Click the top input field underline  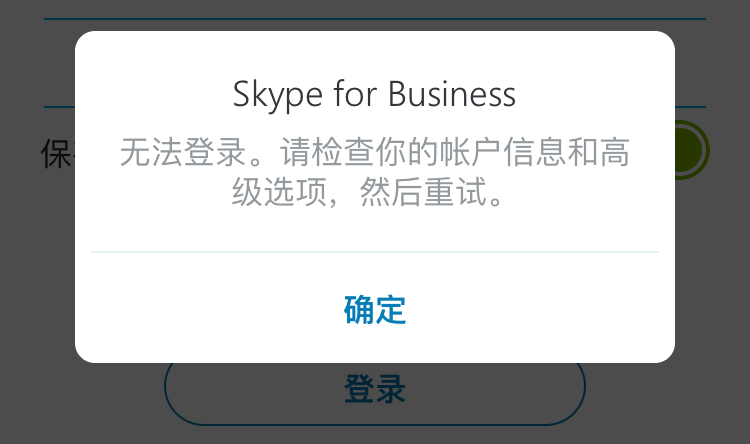tap(374, 19)
